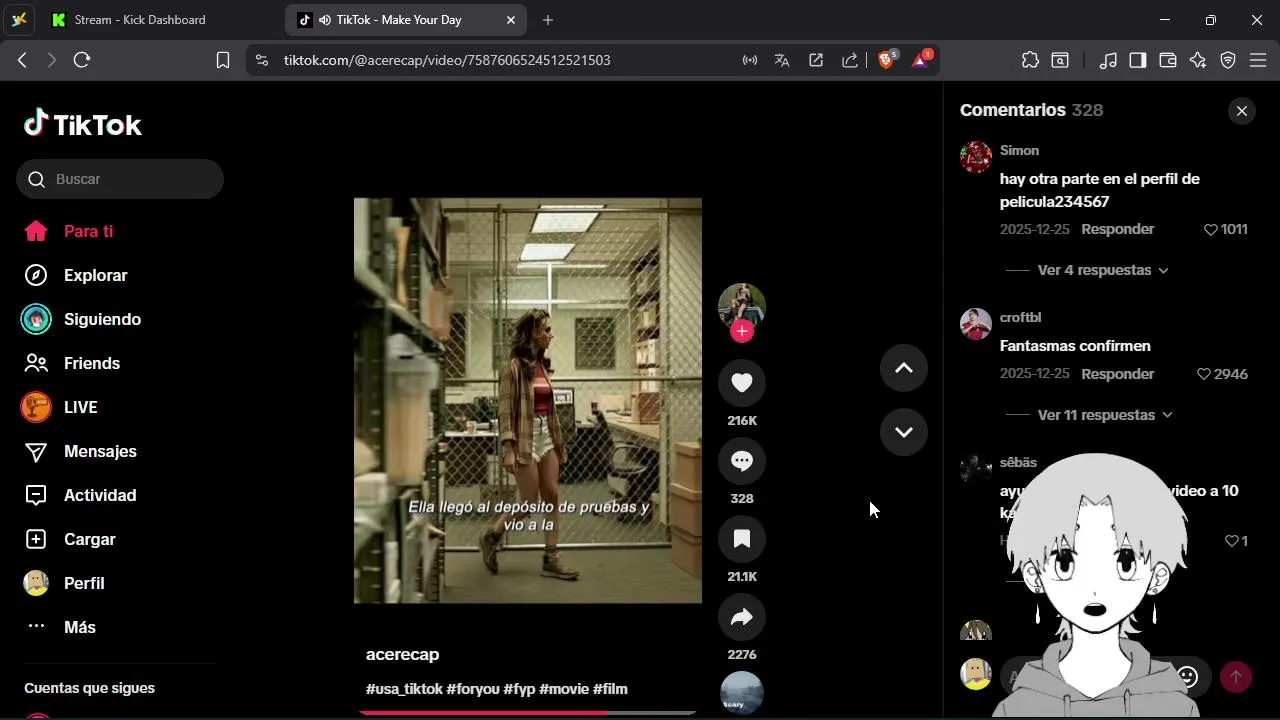
Task: Close the TikTok browser tab
Action: pos(511,20)
